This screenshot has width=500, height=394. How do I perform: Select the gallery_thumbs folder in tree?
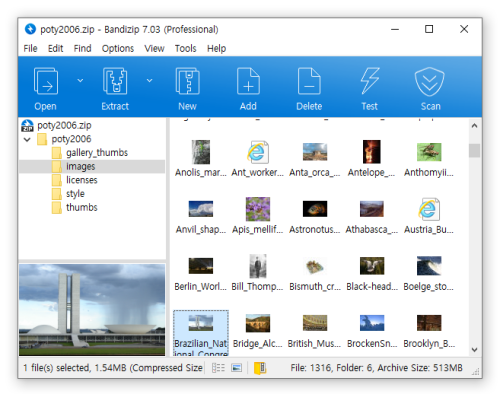pos(97,153)
